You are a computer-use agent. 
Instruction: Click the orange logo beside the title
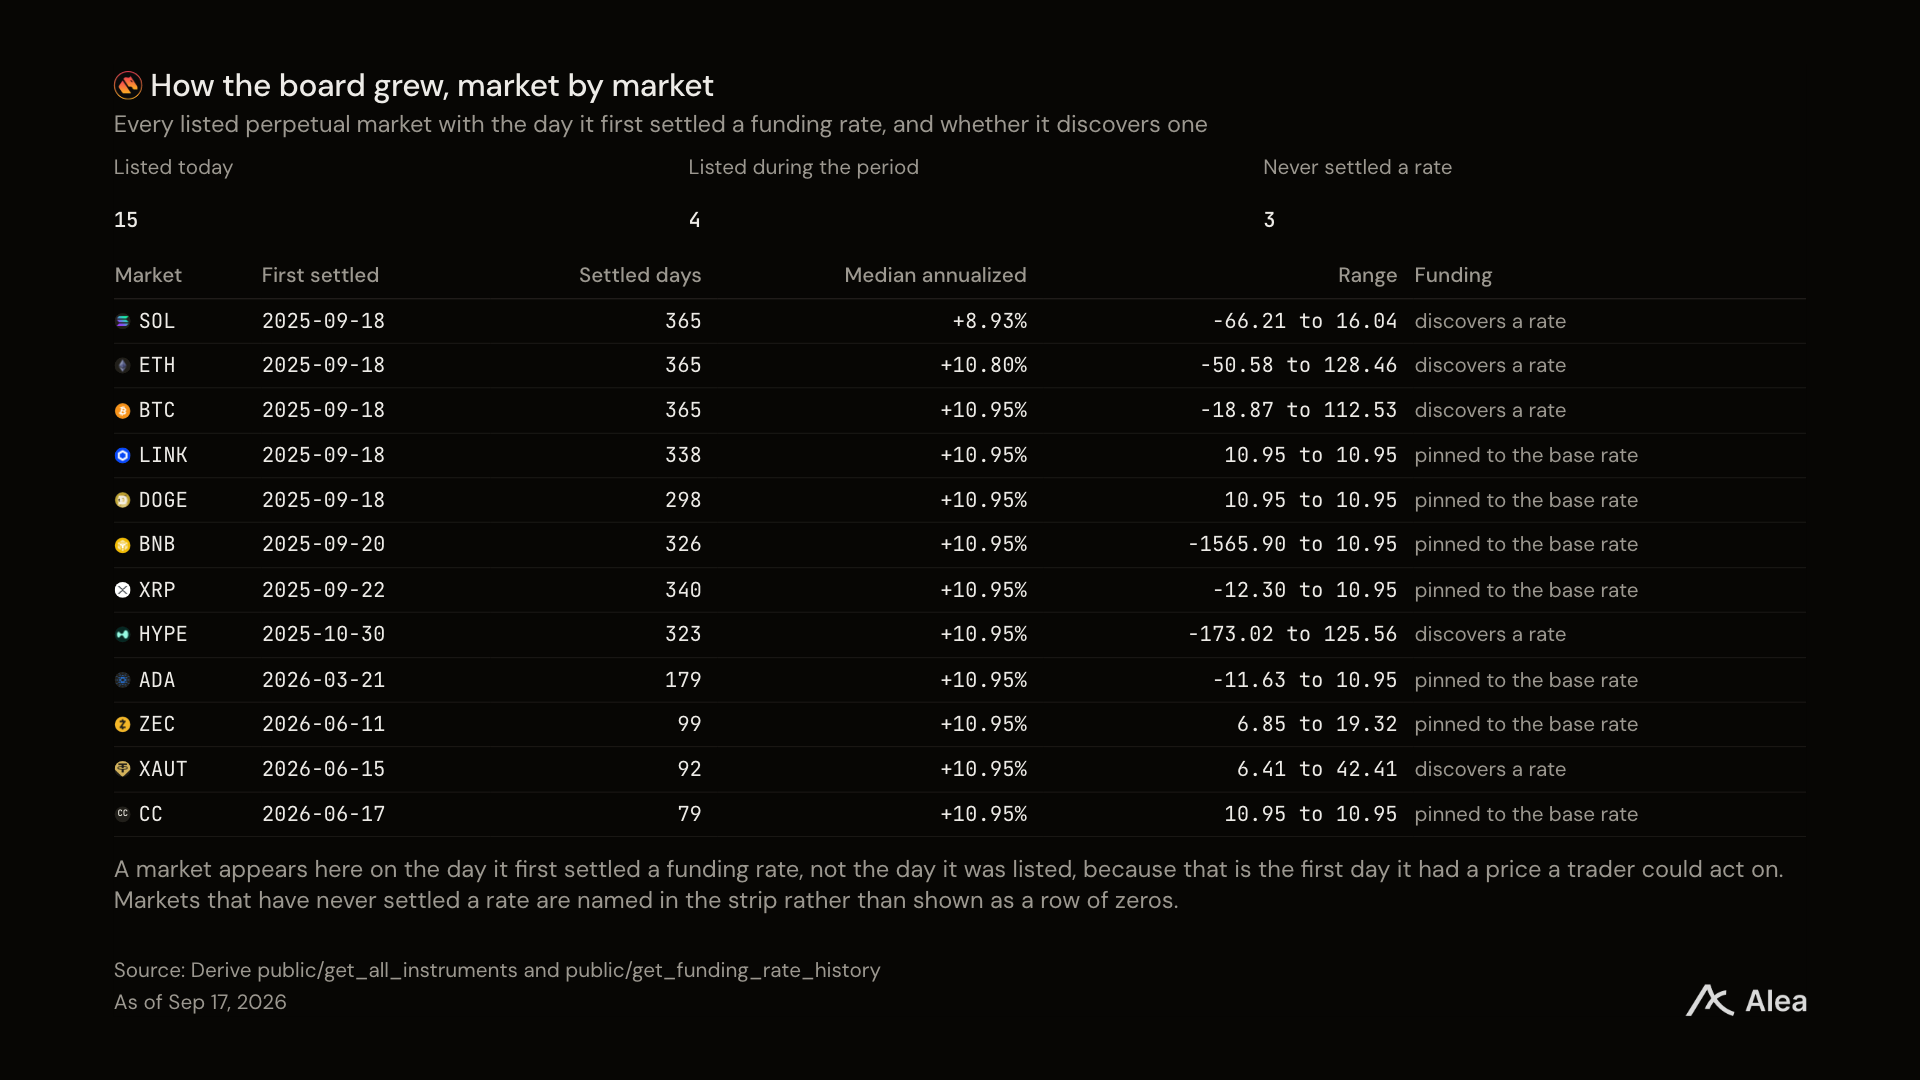pos(128,86)
